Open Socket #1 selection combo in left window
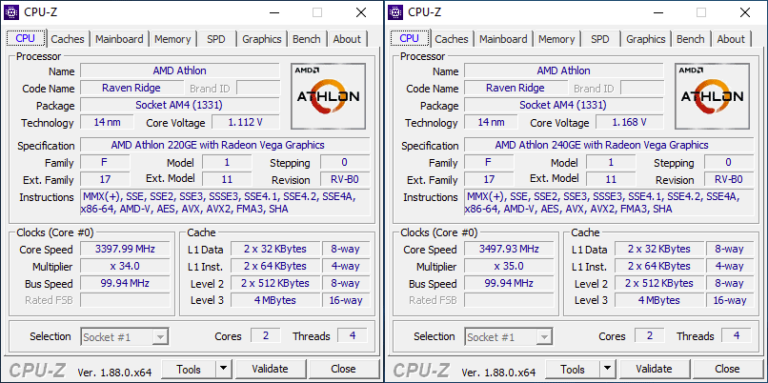 pos(124,336)
